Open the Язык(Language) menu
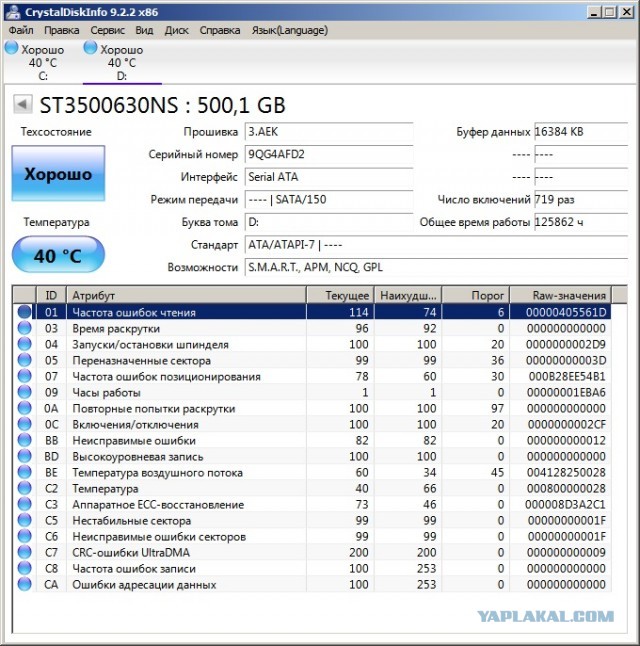Screen dimensions: 640x646 point(290,30)
